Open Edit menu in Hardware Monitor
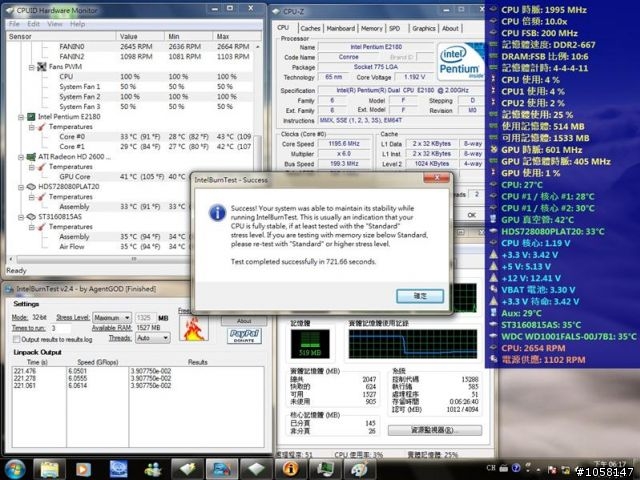 pyautogui.click(x=33, y=24)
